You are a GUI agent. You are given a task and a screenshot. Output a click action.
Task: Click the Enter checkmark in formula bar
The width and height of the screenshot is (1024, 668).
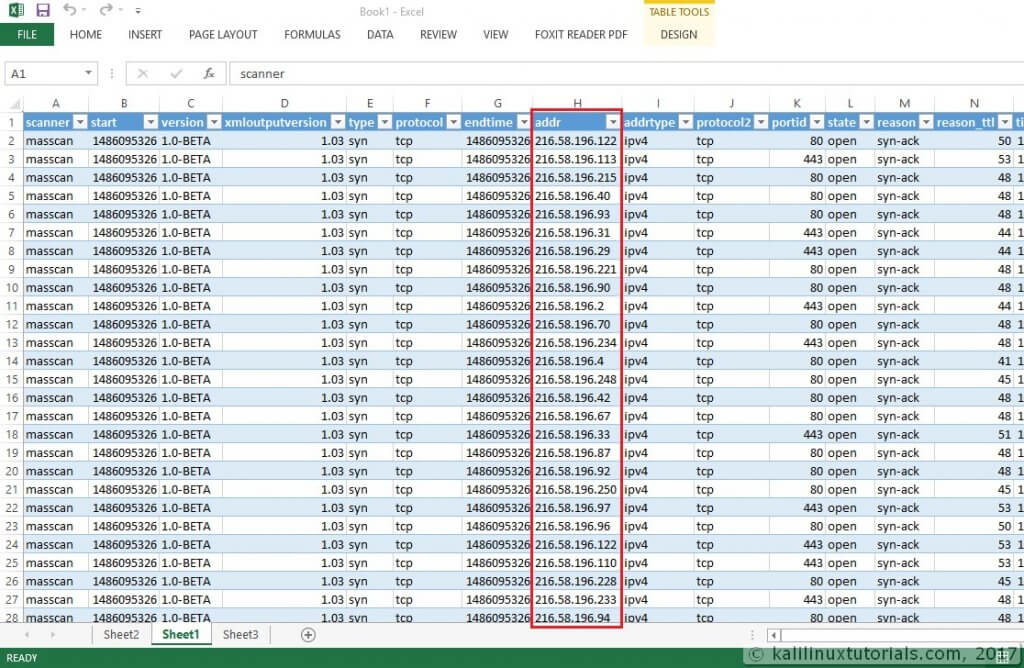pyautogui.click(x=176, y=74)
